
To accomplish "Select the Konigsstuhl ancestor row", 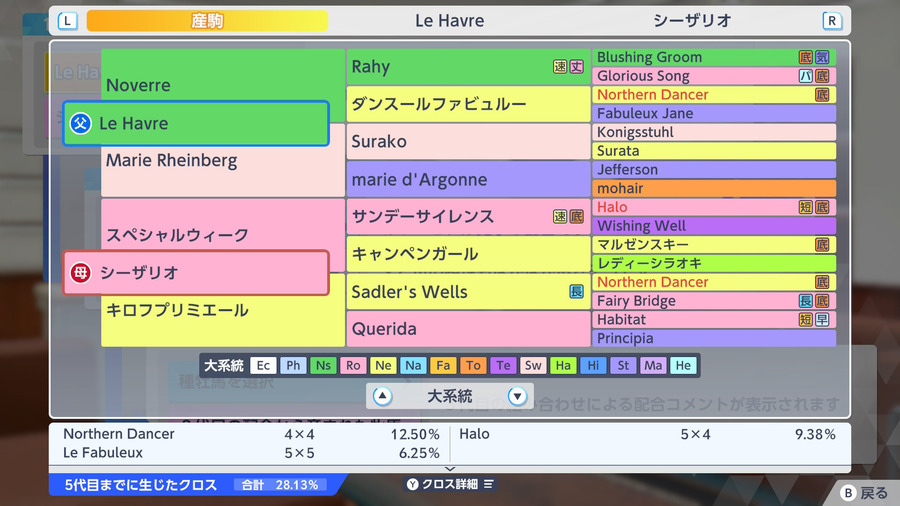I will pyautogui.click(x=714, y=132).
